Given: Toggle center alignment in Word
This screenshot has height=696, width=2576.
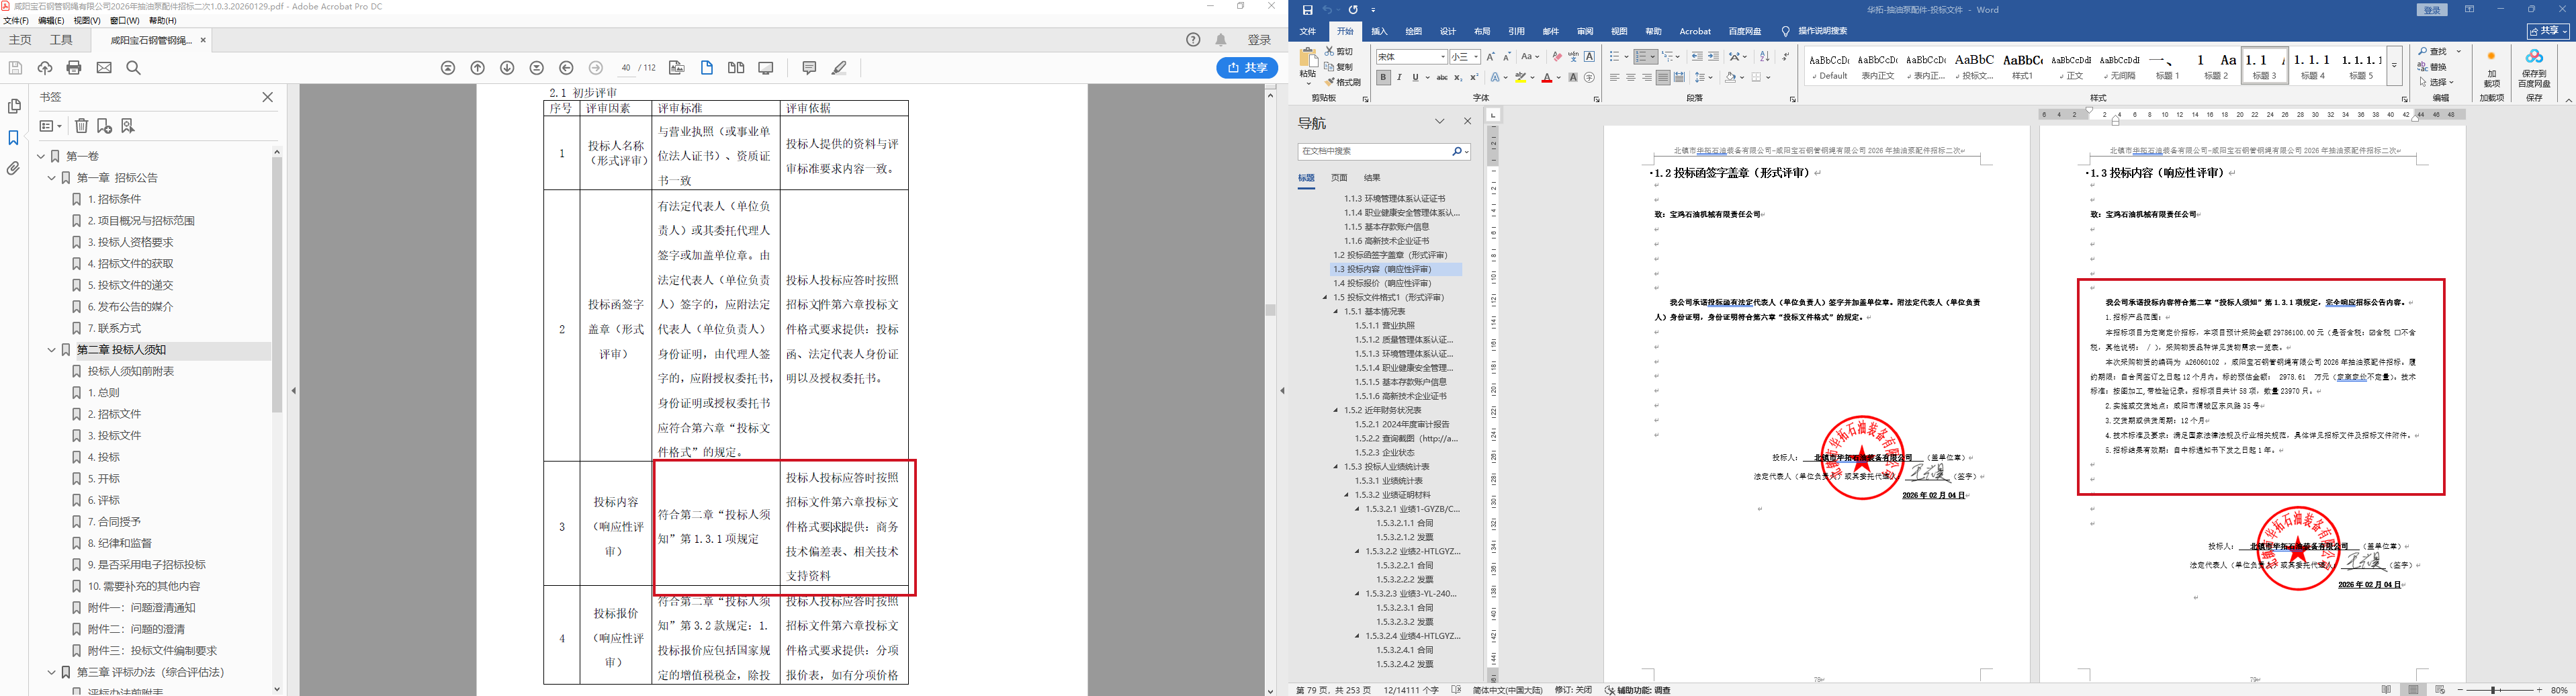Looking at the screenshot, I should (1631, 78).
